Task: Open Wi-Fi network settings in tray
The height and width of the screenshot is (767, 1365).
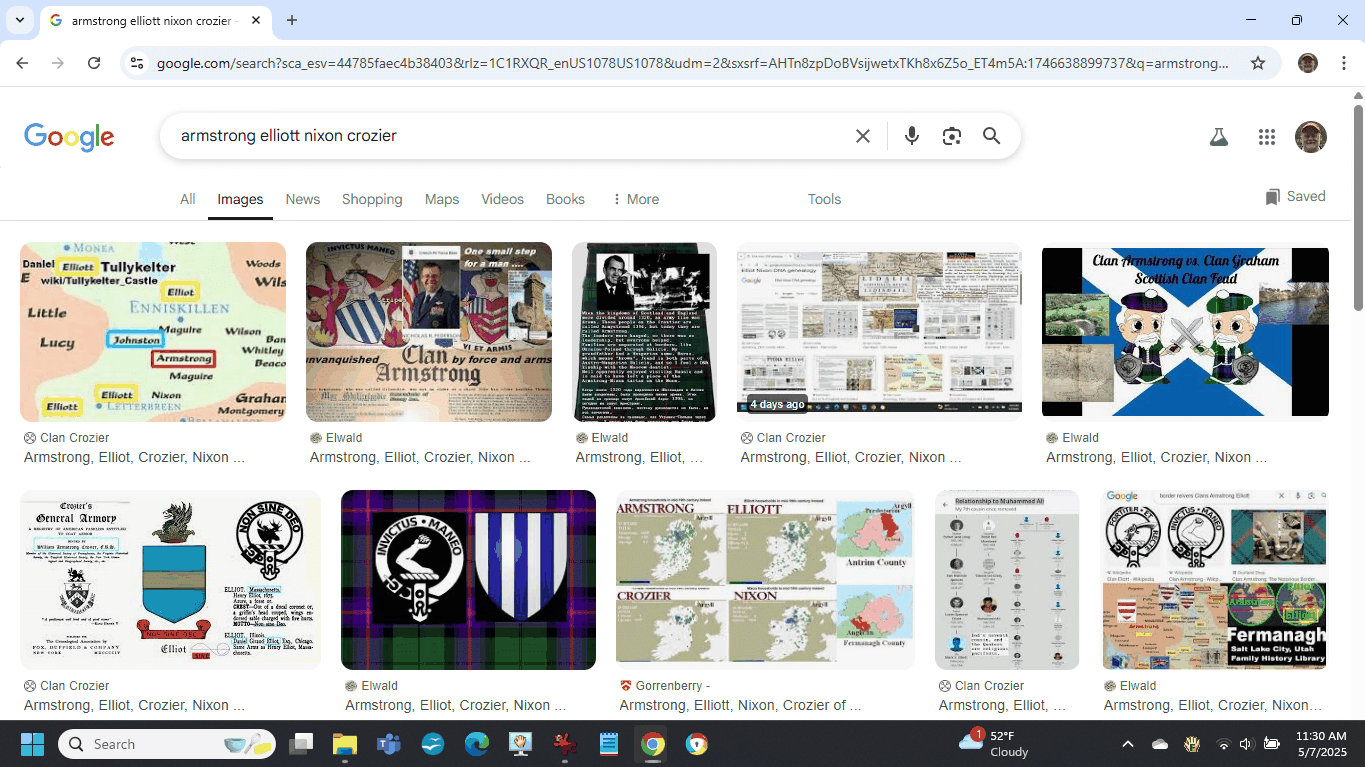Action: 1223,744
